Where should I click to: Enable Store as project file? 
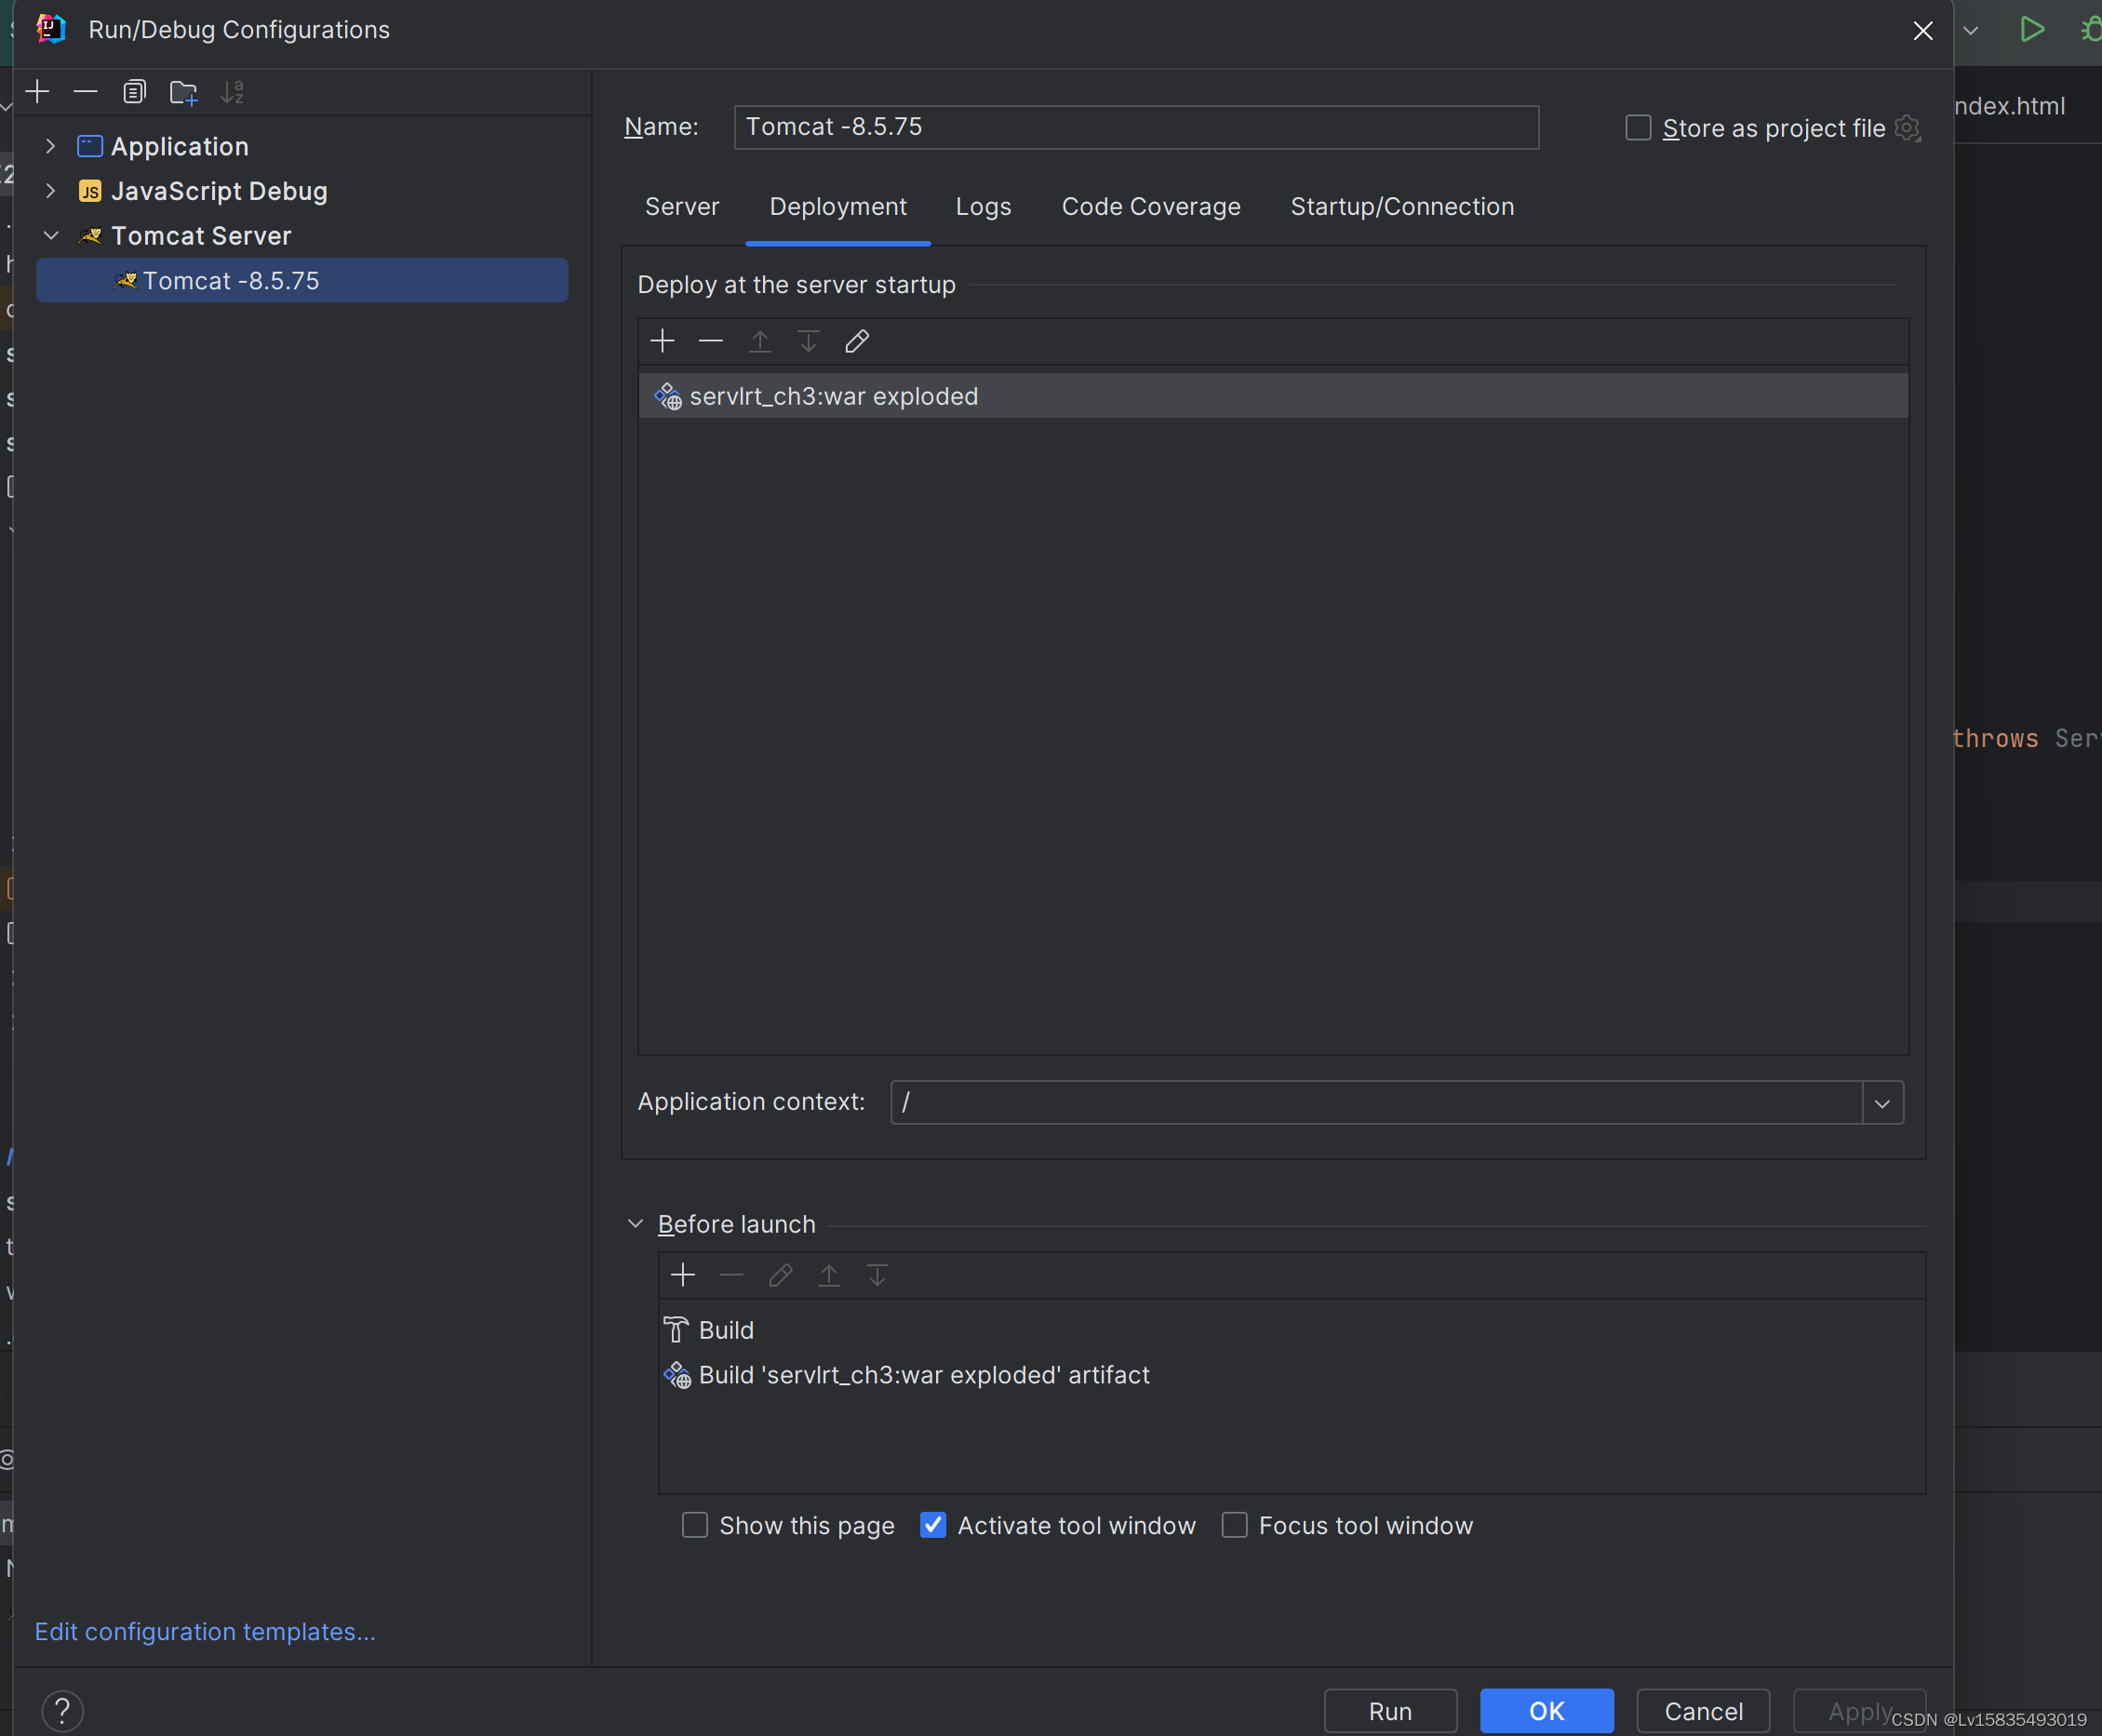(x=1638, y=128)
